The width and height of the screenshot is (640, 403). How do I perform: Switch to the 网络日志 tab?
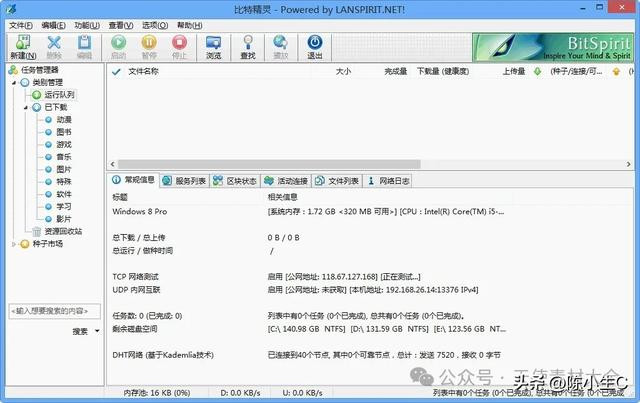click(x=387, y=181)
